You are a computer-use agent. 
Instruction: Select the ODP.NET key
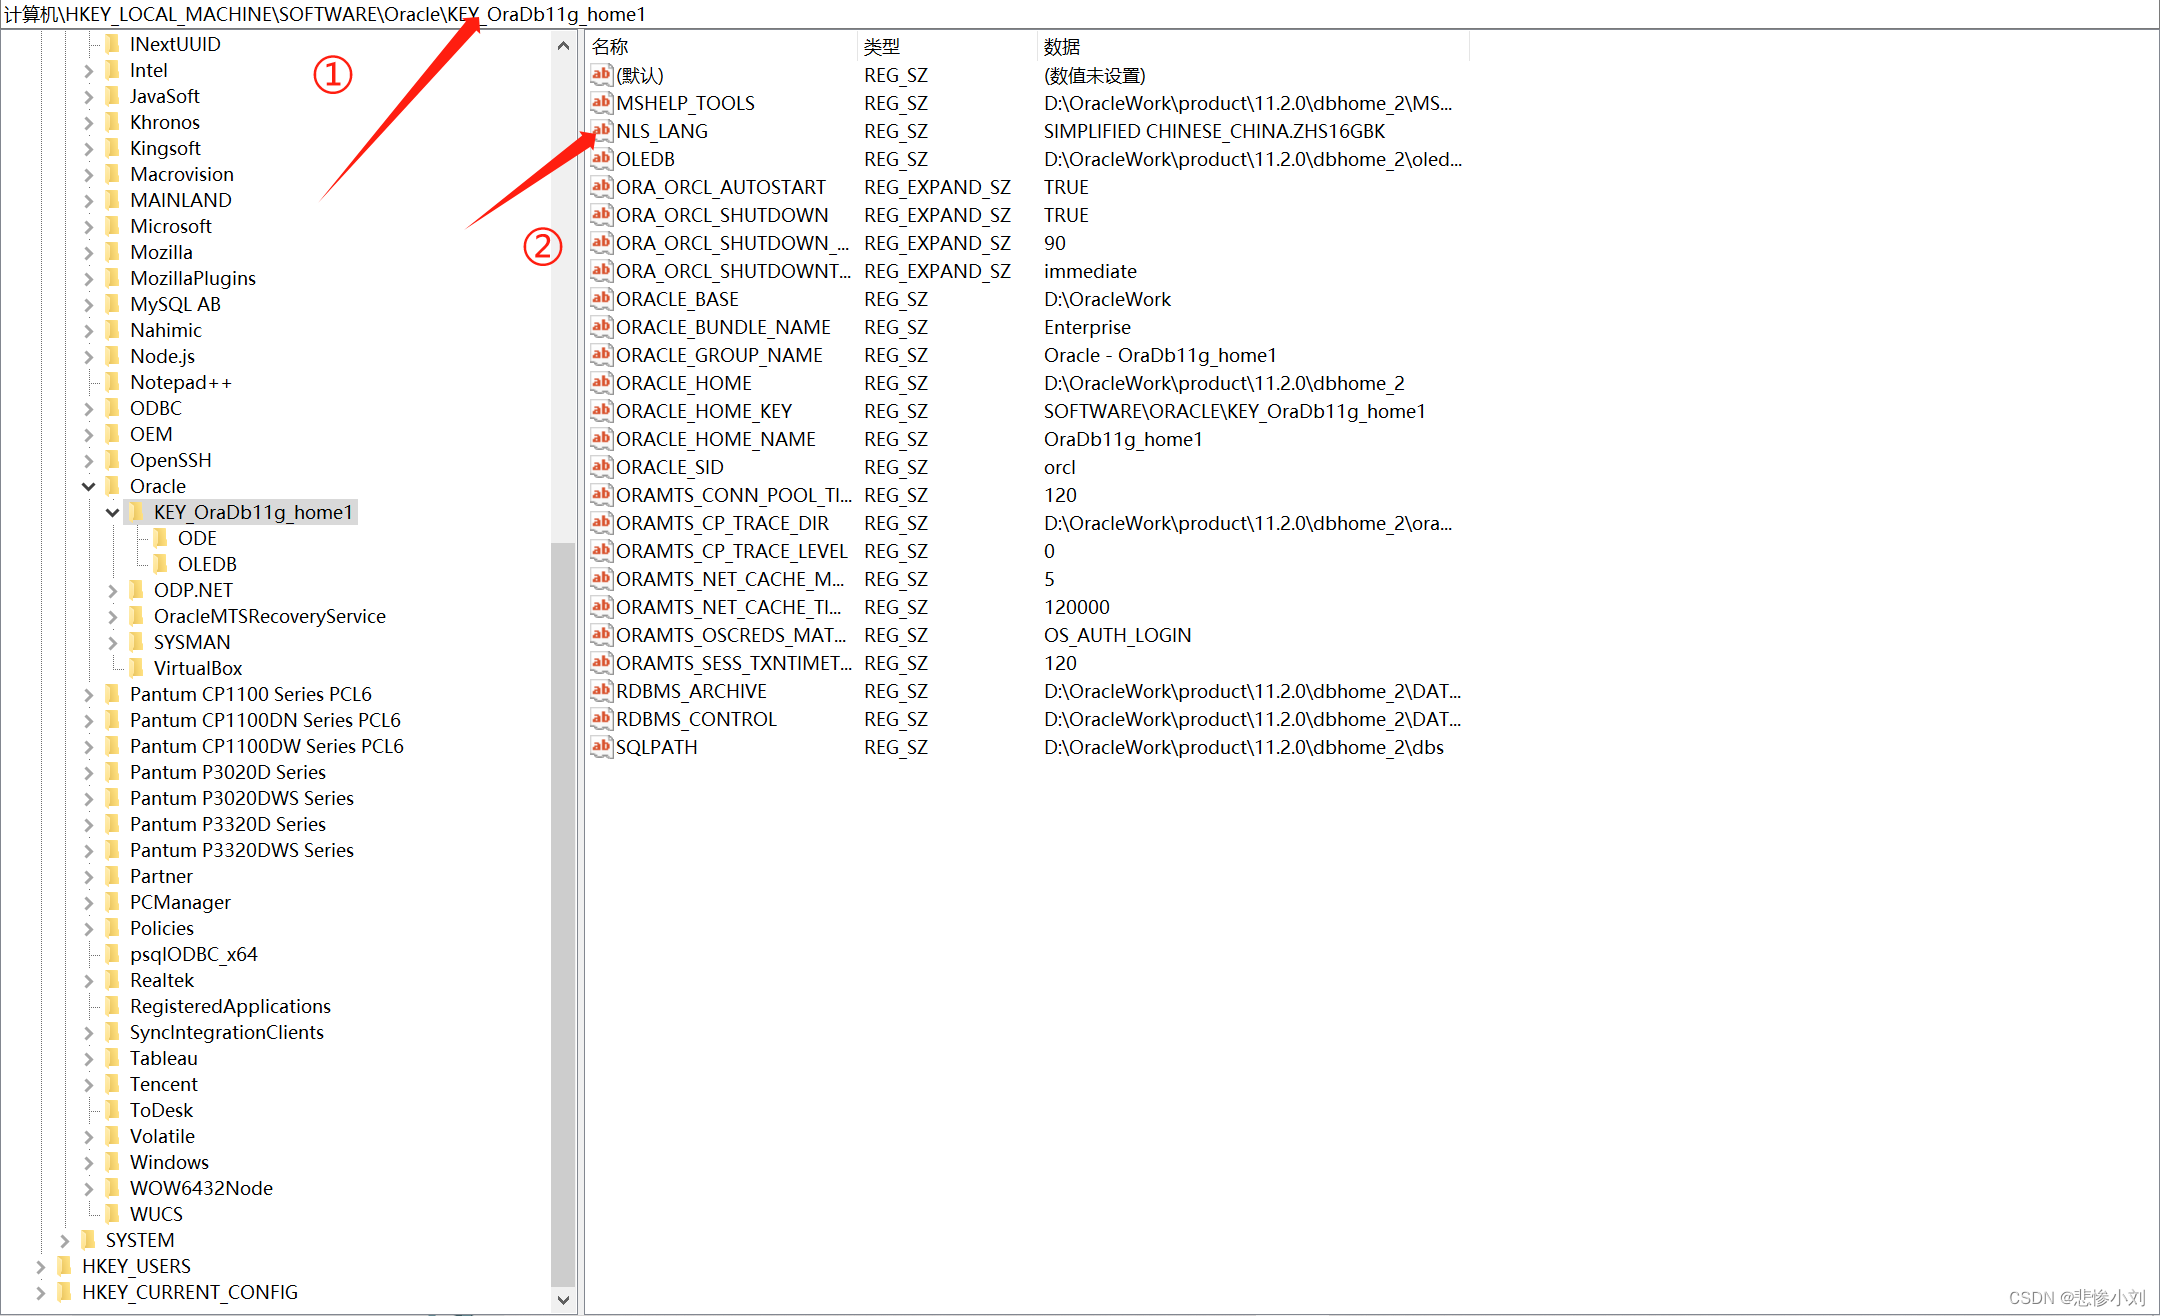[x=193, y=590]
